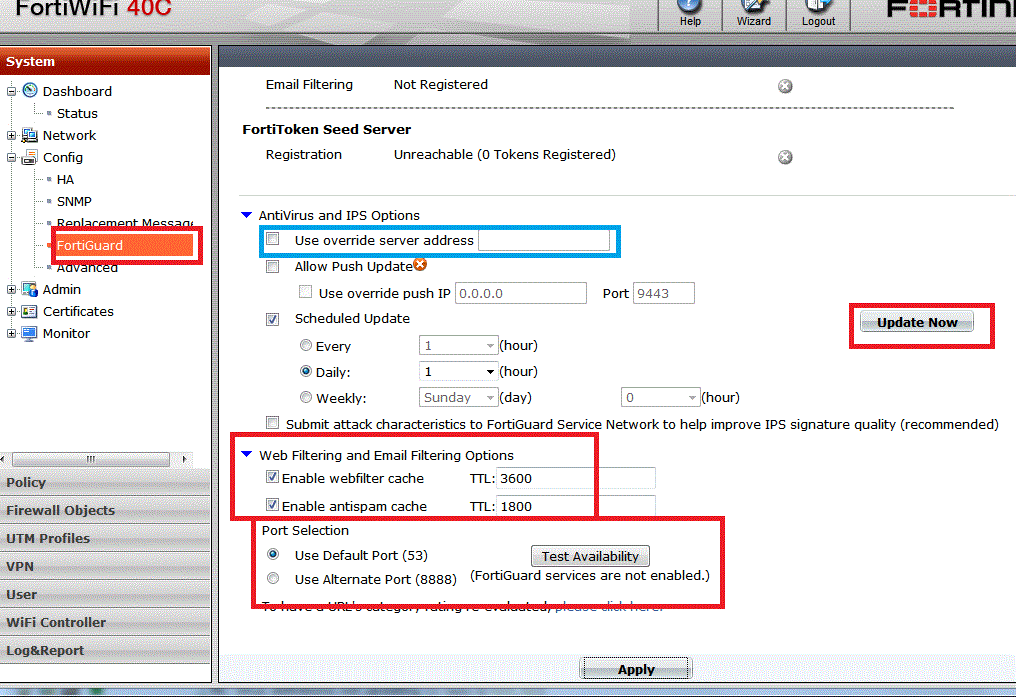Select Use Default Port (53)
The height and width of the screenshot is (697, 1016).
[x=273, y=554]
